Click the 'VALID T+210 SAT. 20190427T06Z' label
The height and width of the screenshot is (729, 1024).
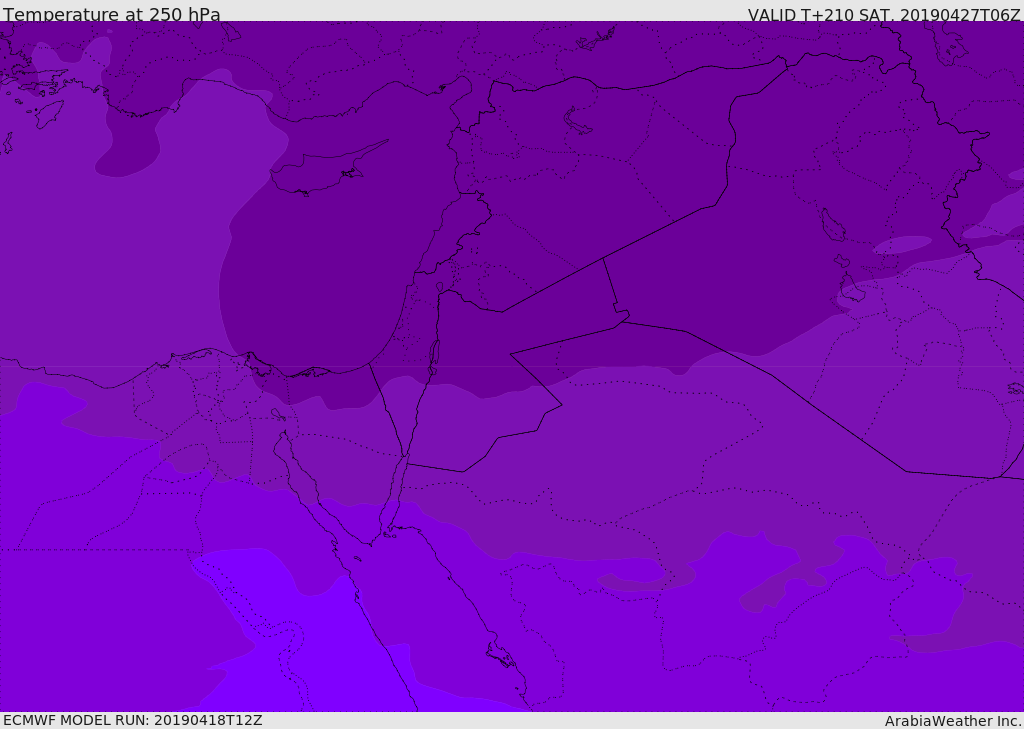(884, 14)
